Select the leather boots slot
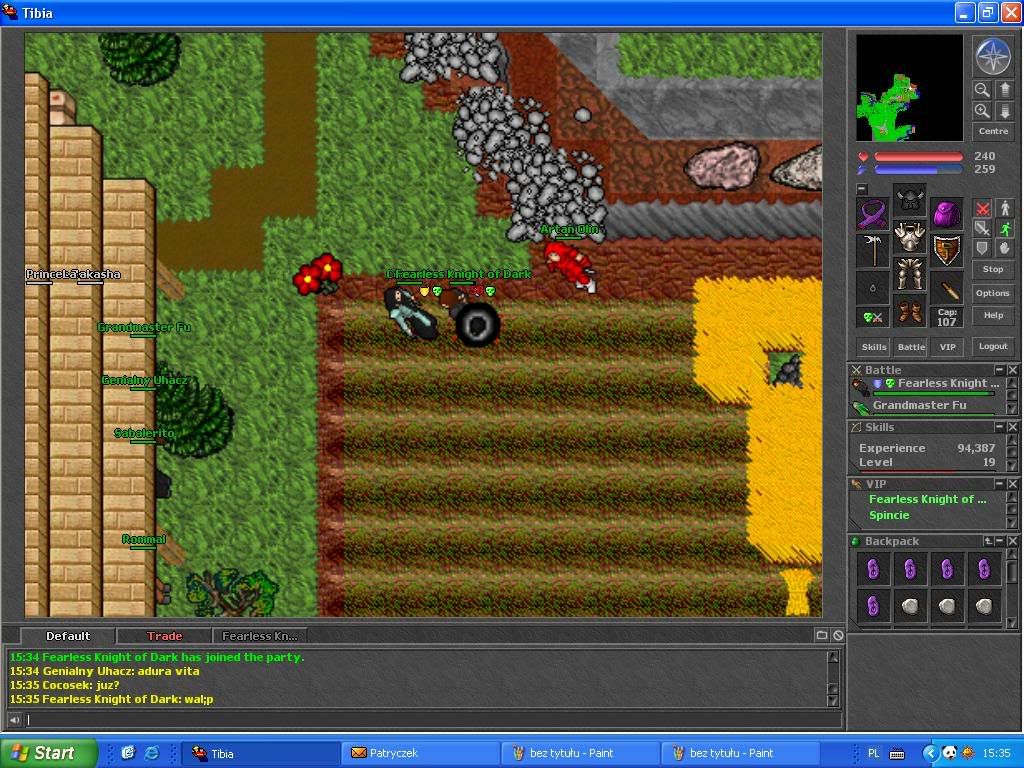1024x768 pixels. pyautogui.click(x=909, y=310)
